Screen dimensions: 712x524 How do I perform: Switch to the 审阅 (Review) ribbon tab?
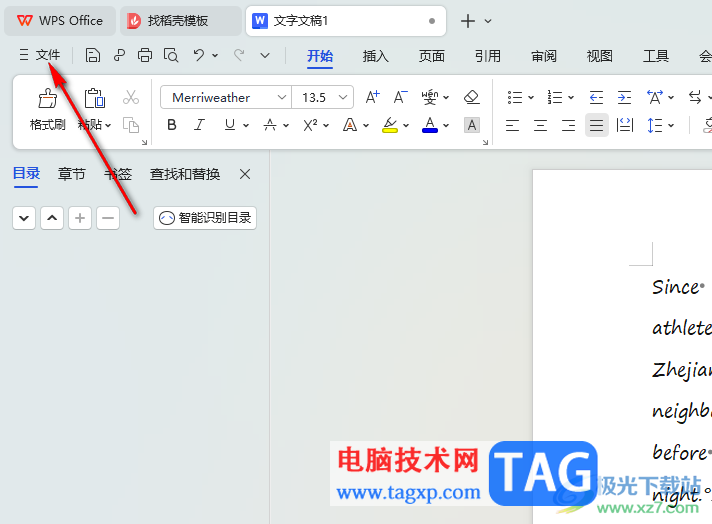click(x=544, y=56)
